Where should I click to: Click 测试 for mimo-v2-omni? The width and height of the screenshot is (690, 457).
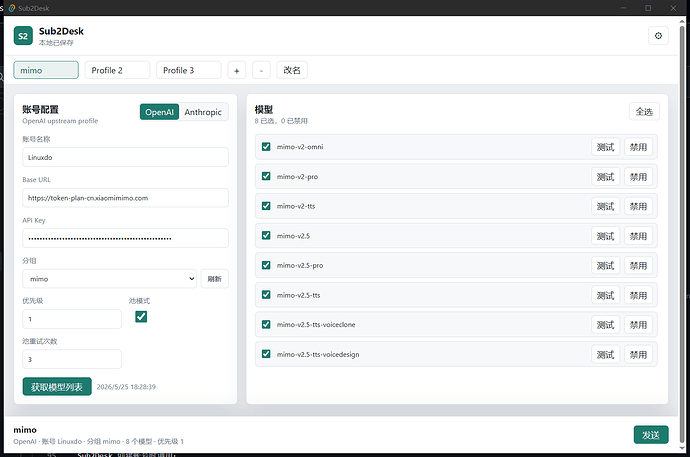(x=606, y=147)
